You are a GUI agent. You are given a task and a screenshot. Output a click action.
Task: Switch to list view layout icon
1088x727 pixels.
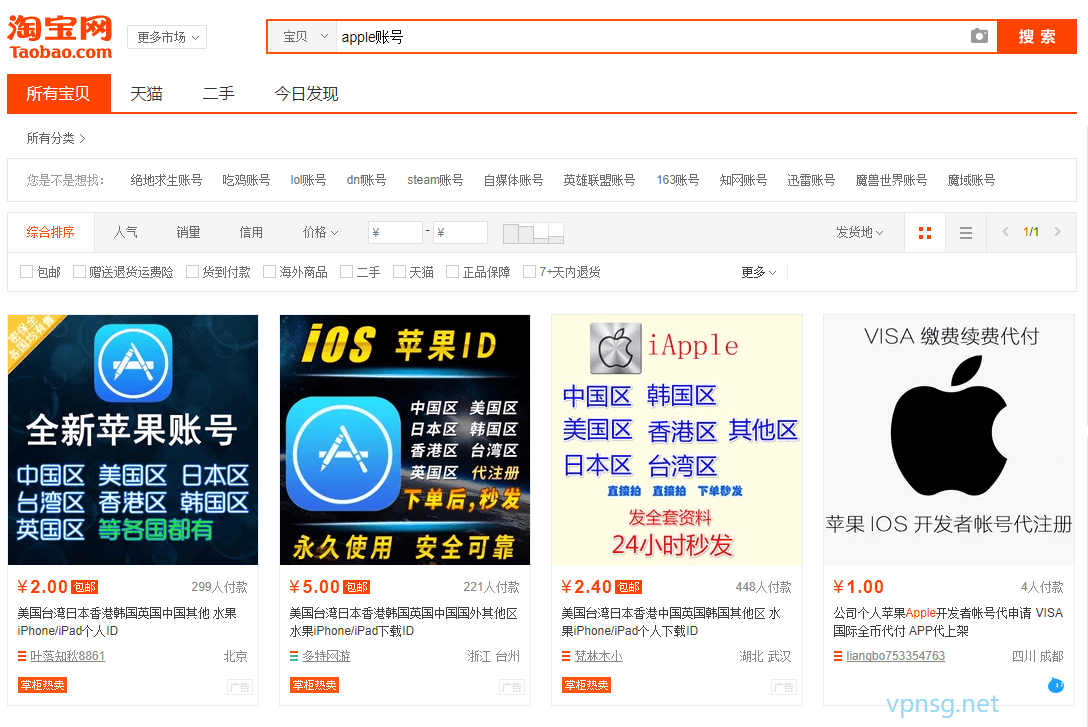pos(965,233)
